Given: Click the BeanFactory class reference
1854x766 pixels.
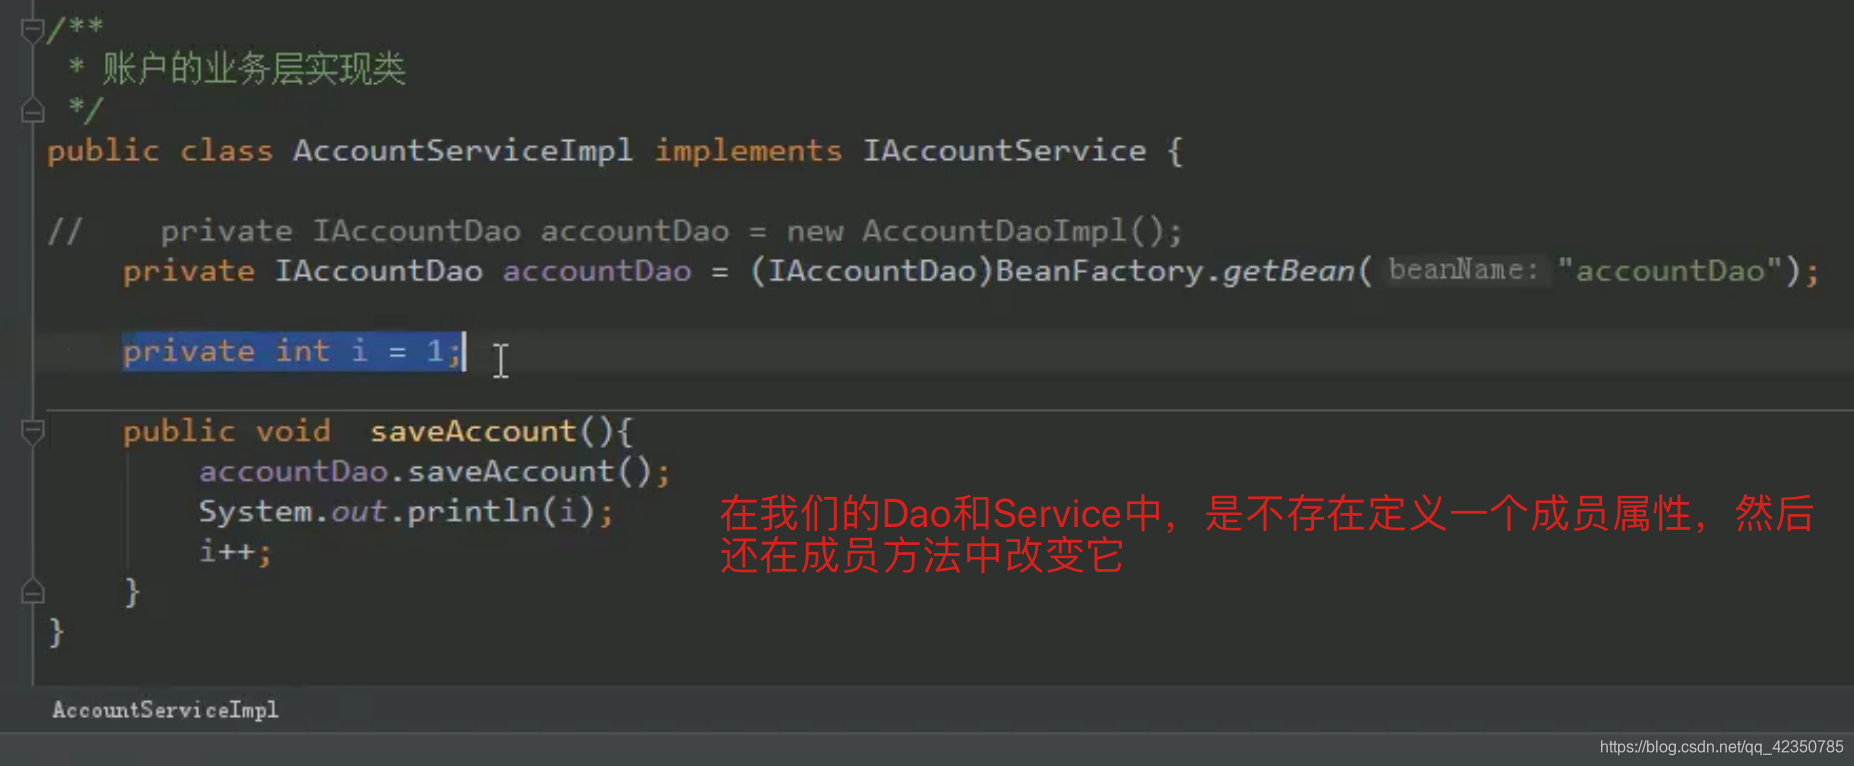Looking at the screenshot, I should point(1100,271).
